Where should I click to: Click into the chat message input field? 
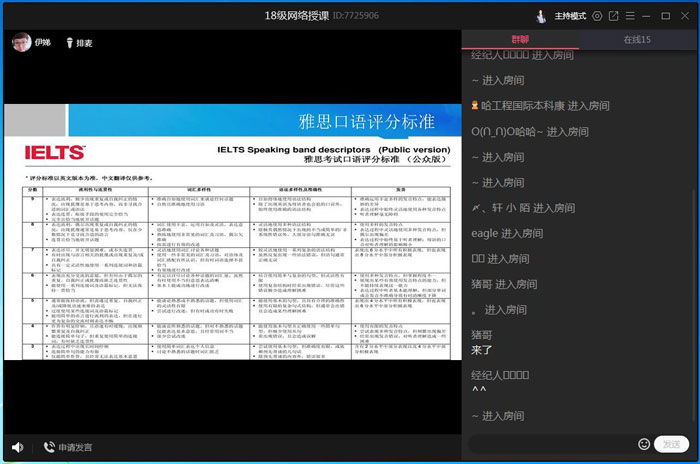click(x=553, y=444)
